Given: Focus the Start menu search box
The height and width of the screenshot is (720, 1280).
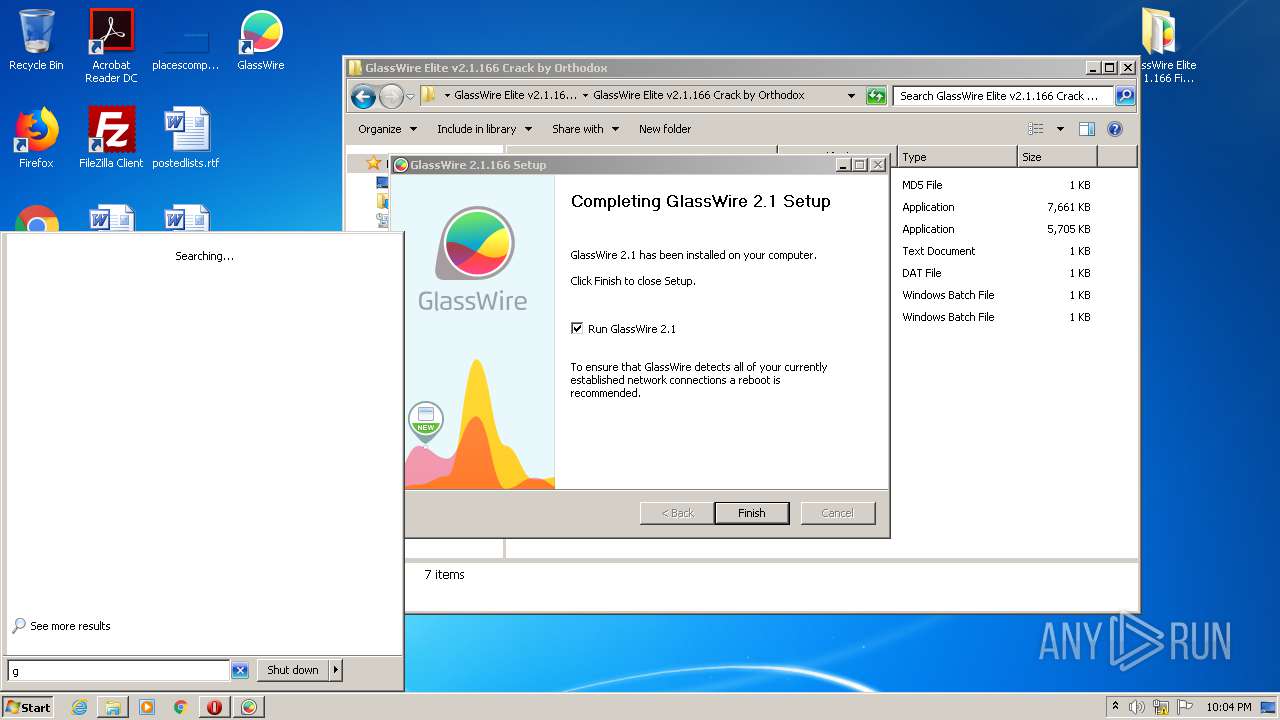Looking at the screenshot, I should pyautogui.click(x=118, y=671).
